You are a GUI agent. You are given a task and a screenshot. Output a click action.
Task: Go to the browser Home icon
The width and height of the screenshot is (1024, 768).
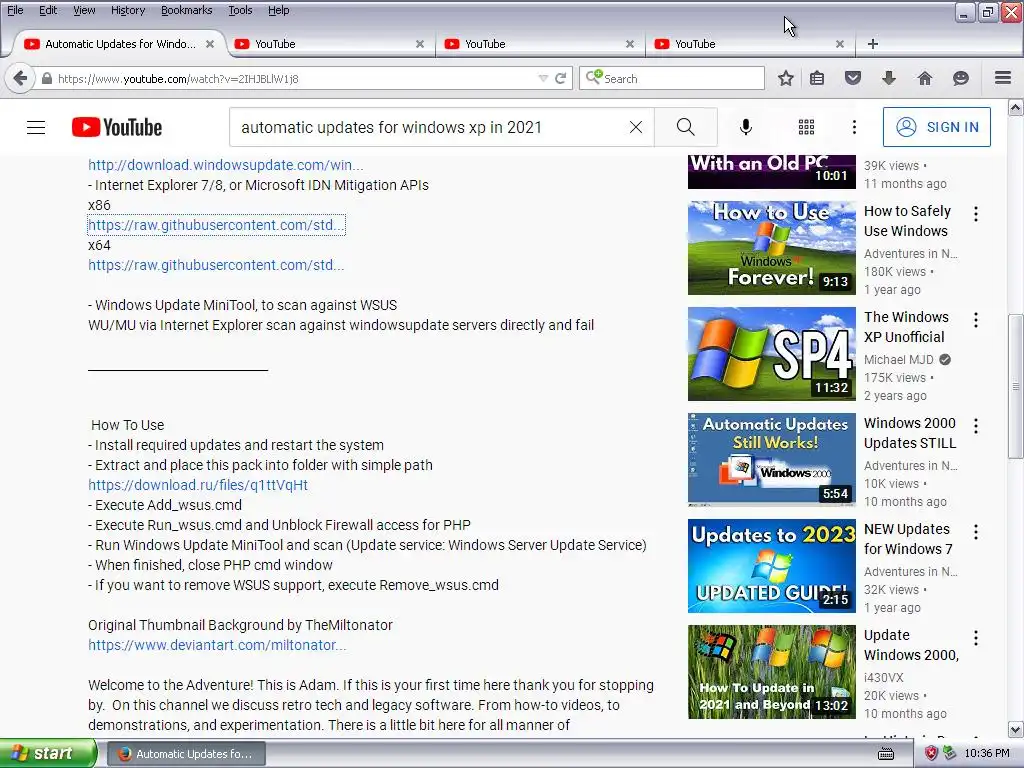click(x=925, y=78)
